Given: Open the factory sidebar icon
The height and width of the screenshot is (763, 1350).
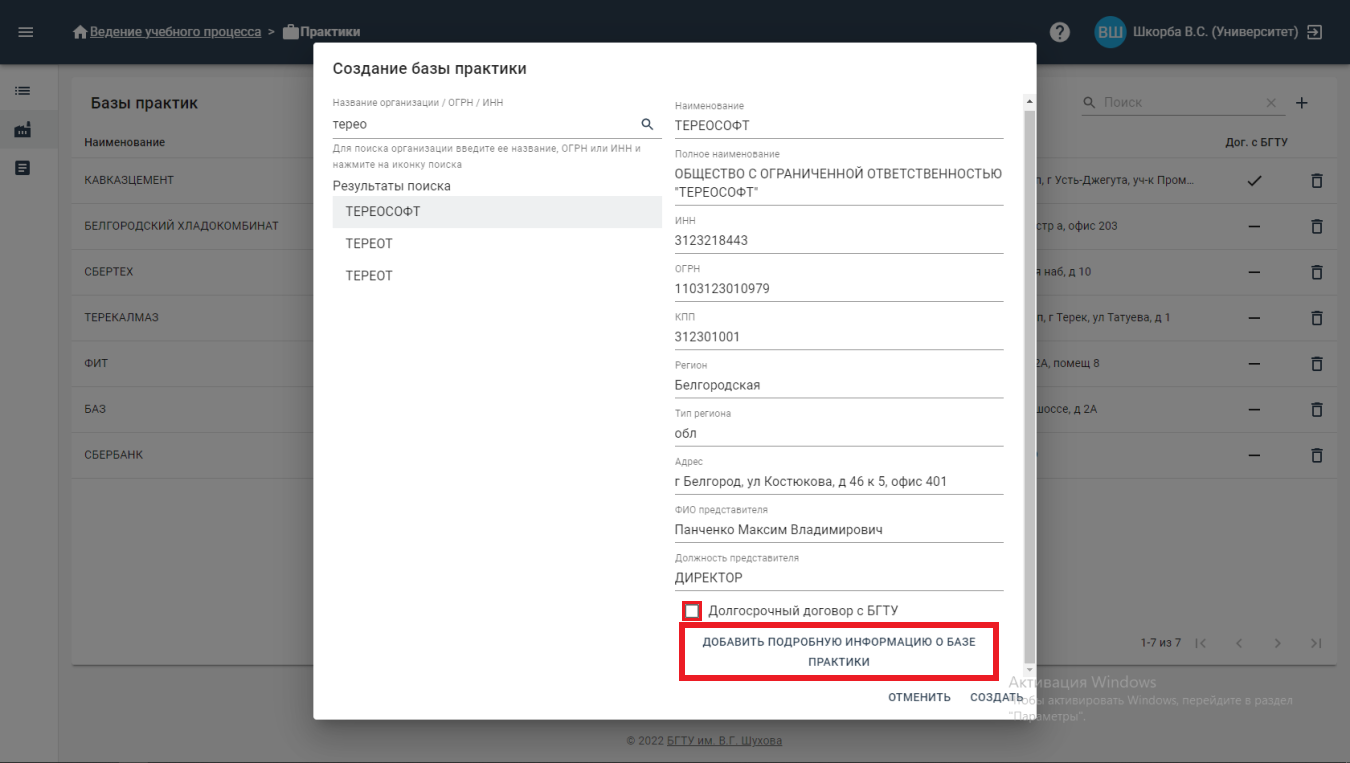Looking at the screenshot, I should point(22,129).
